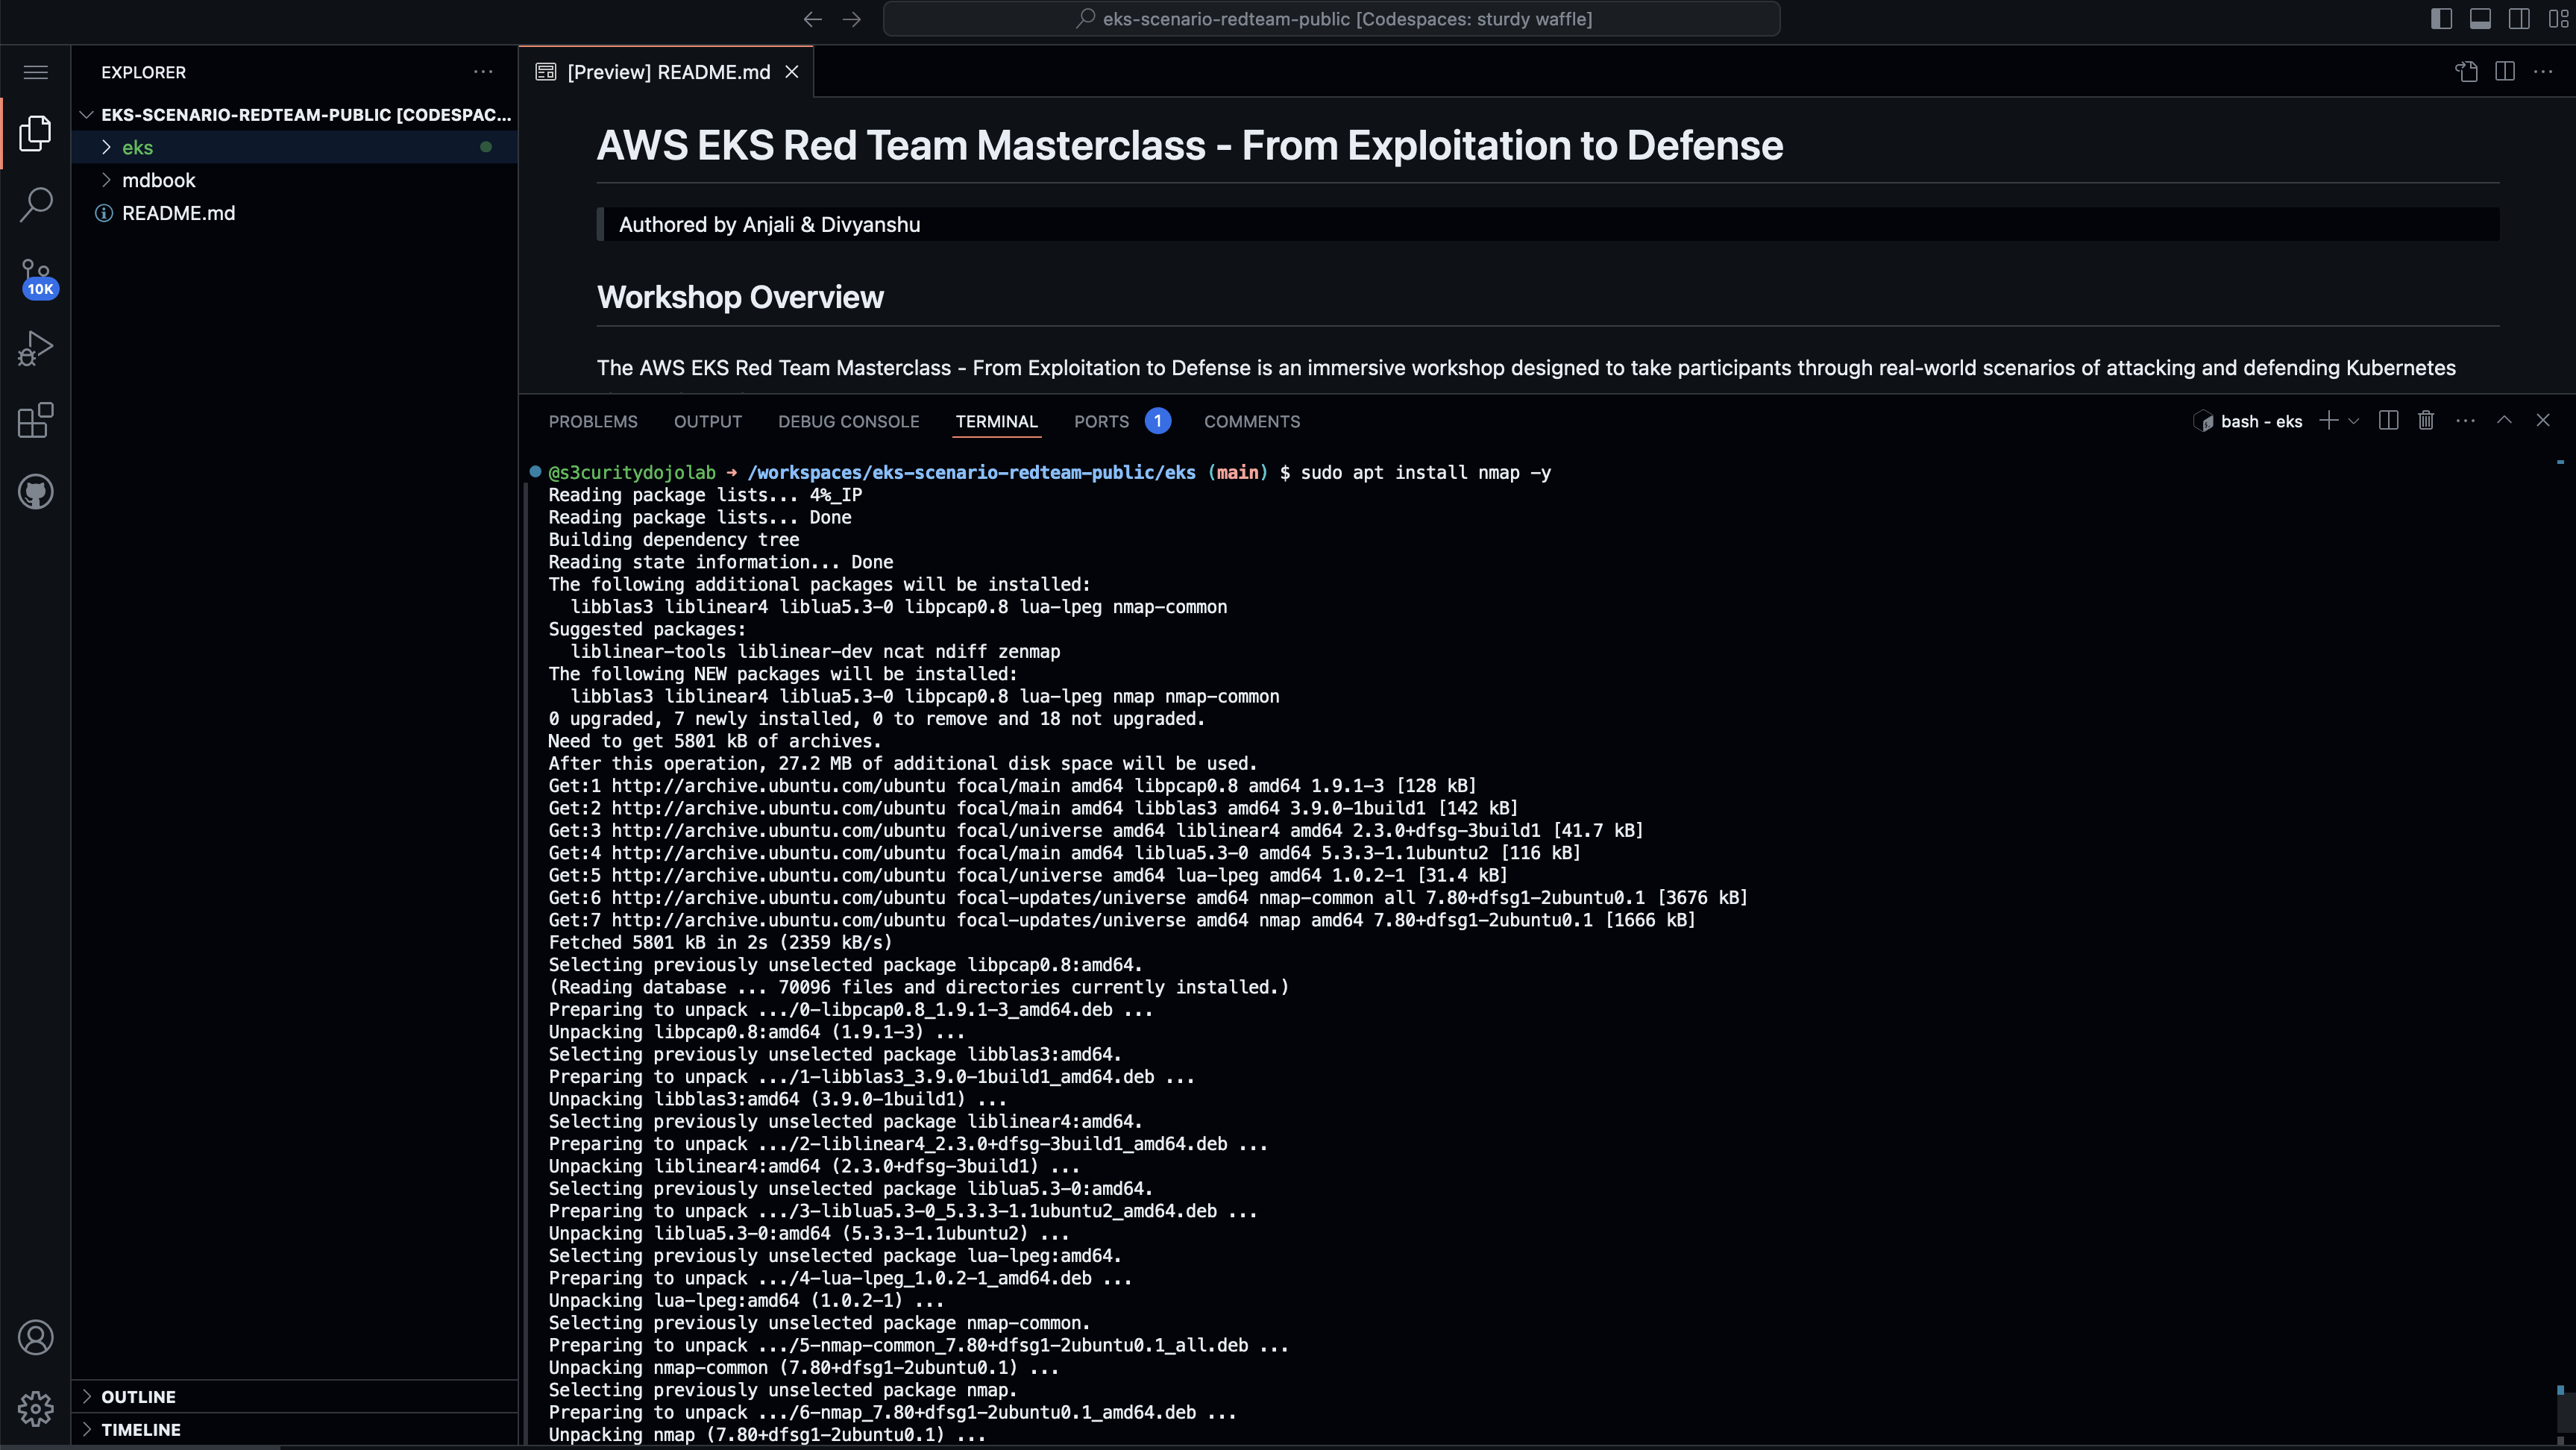This screenshot has width=2576, height=1450.
Task: Open the Accounts menu icon
Action: pos(36,1337)
